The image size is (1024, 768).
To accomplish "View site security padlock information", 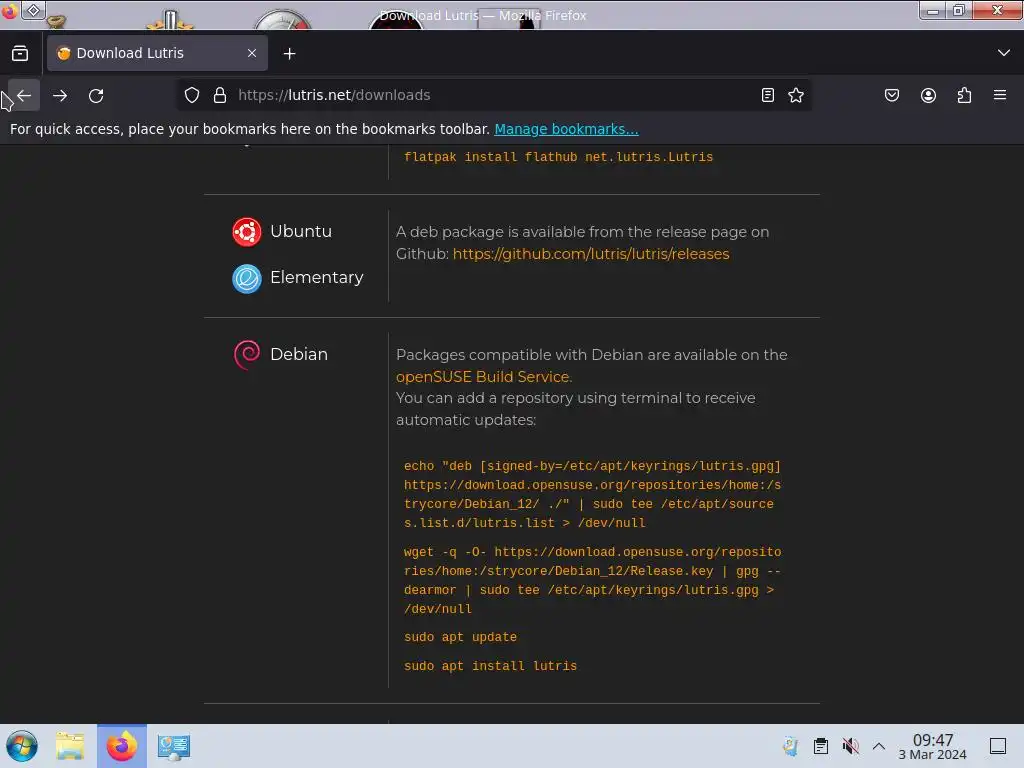I will click(220, 95).
